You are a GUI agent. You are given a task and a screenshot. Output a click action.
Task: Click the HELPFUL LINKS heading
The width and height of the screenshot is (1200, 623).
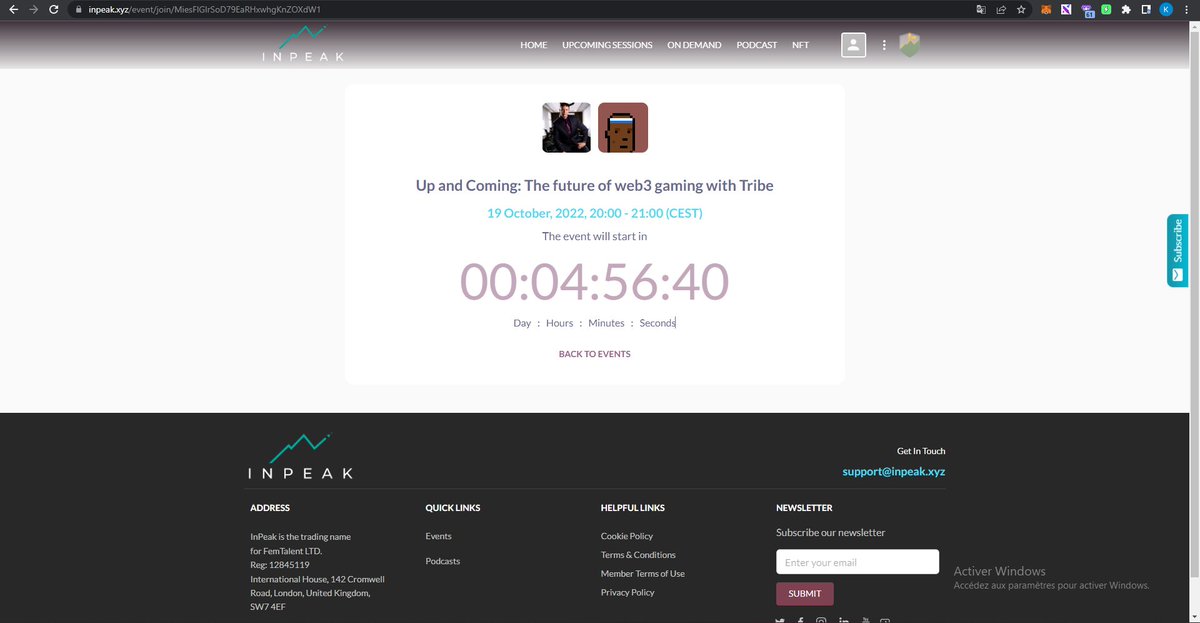click(x=633, y=508)
